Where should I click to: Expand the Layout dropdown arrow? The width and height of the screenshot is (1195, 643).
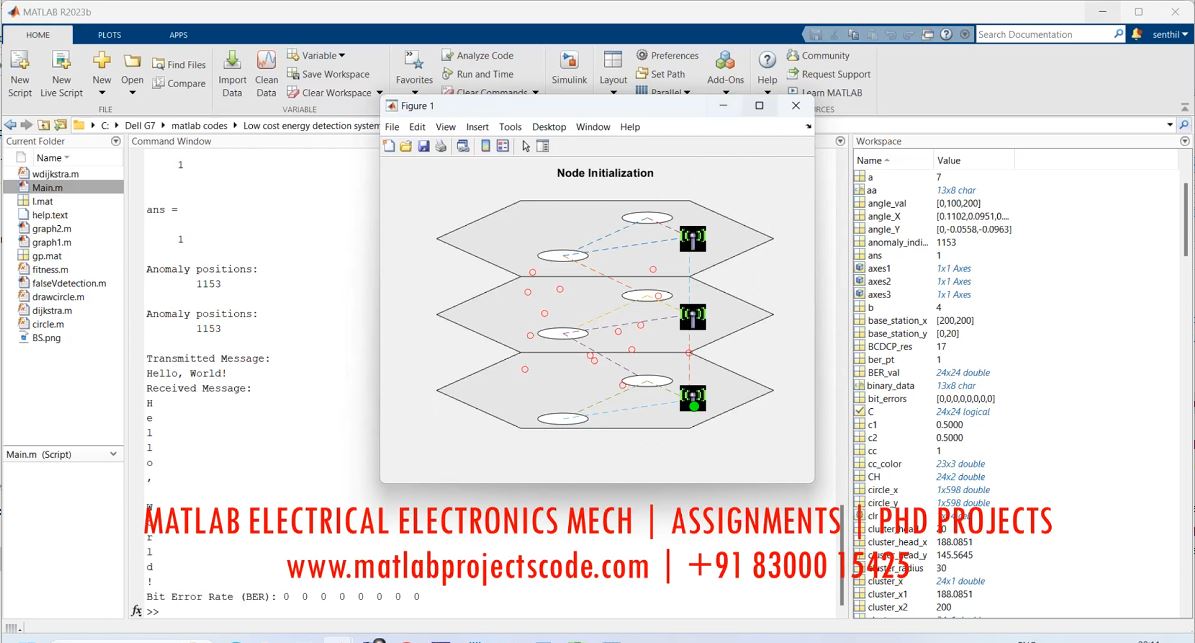[614, 93]
